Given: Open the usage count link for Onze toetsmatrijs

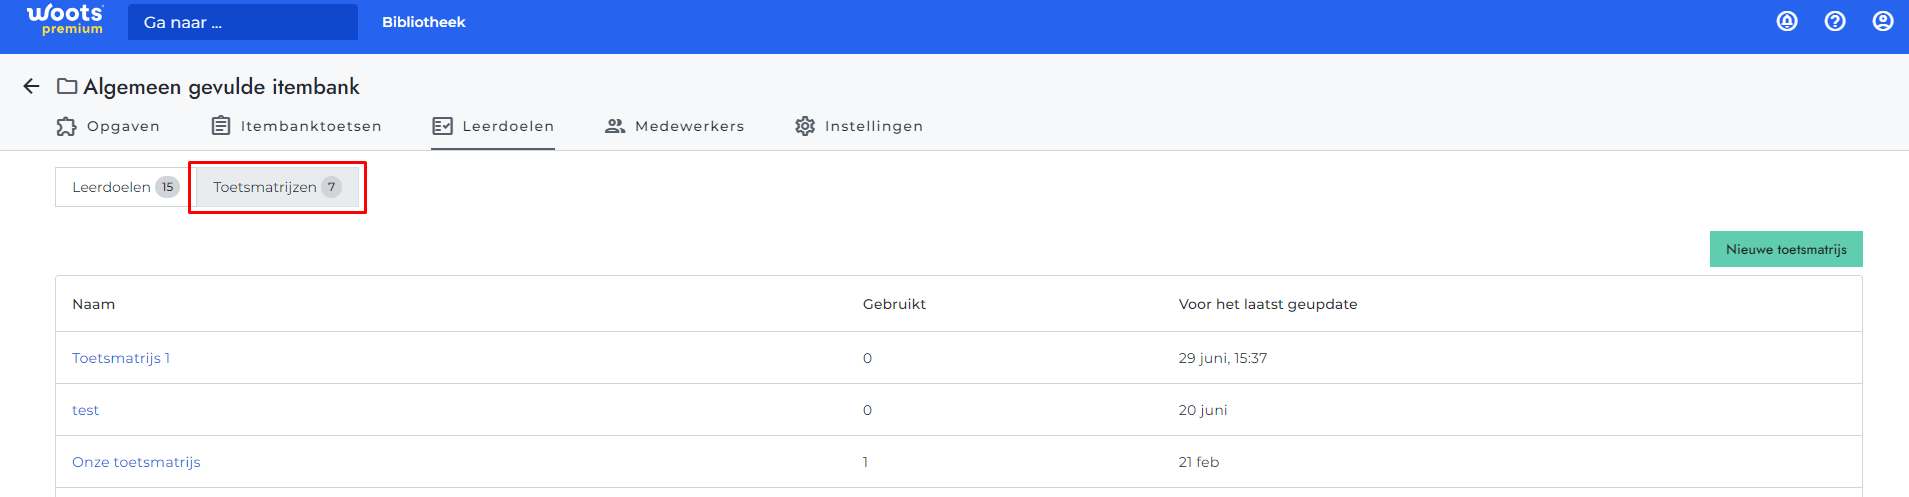Looking at the screenshot, I should click(x=866, y=462).
